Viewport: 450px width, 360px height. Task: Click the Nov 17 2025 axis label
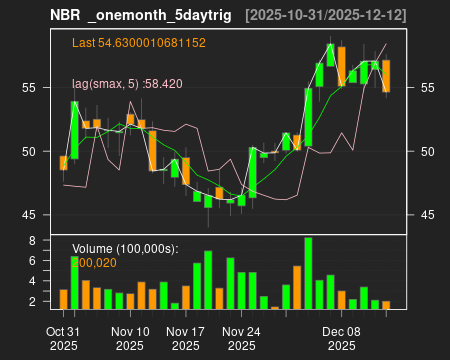point(186,339)
